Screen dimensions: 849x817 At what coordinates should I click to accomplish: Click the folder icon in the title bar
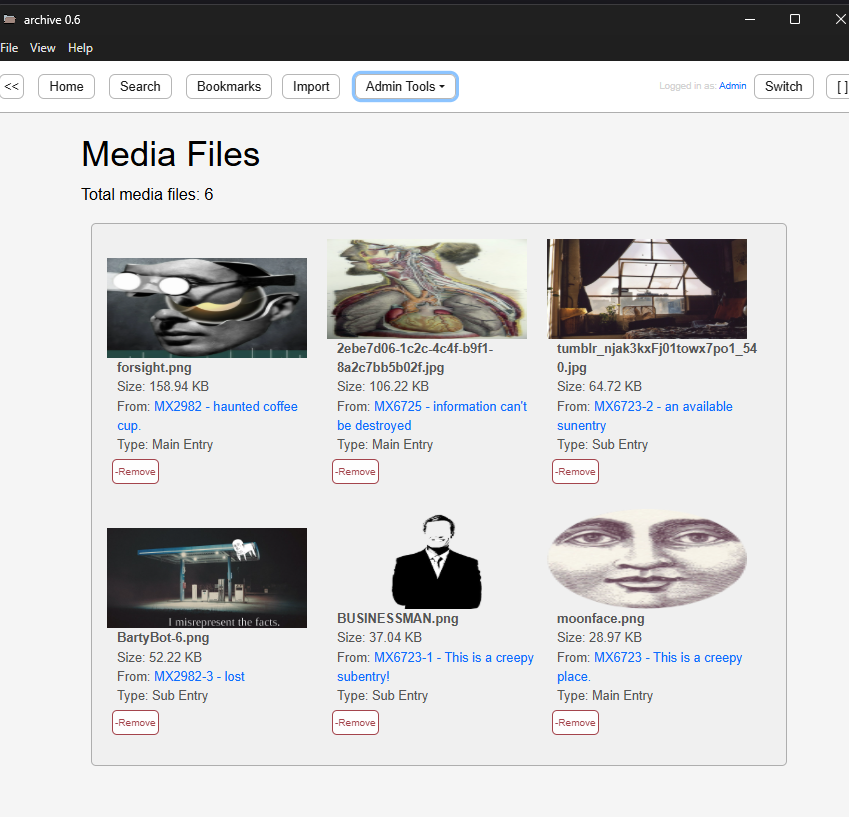pos(10,18)
